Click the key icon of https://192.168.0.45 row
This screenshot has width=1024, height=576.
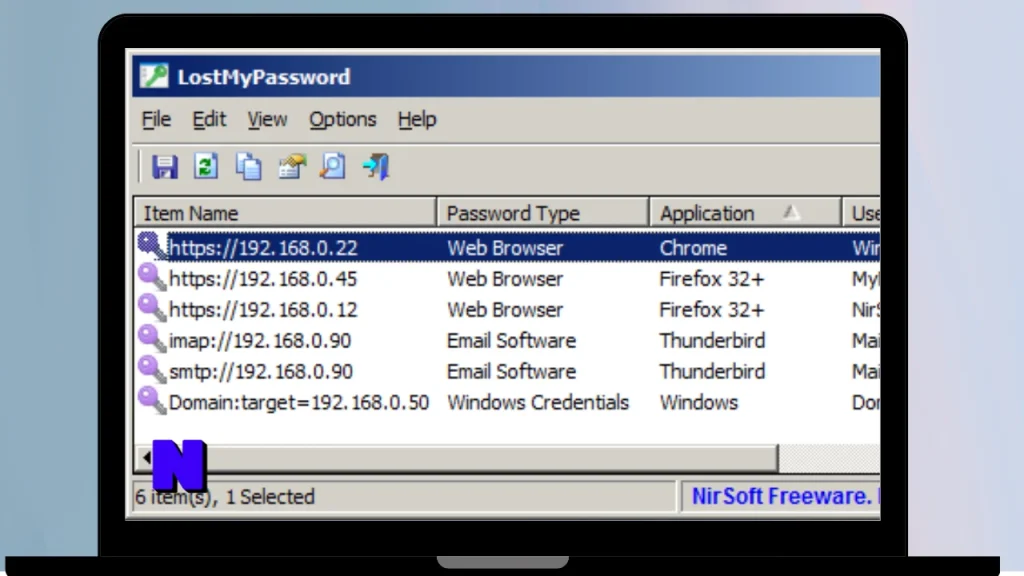click(x=152, y=278)
